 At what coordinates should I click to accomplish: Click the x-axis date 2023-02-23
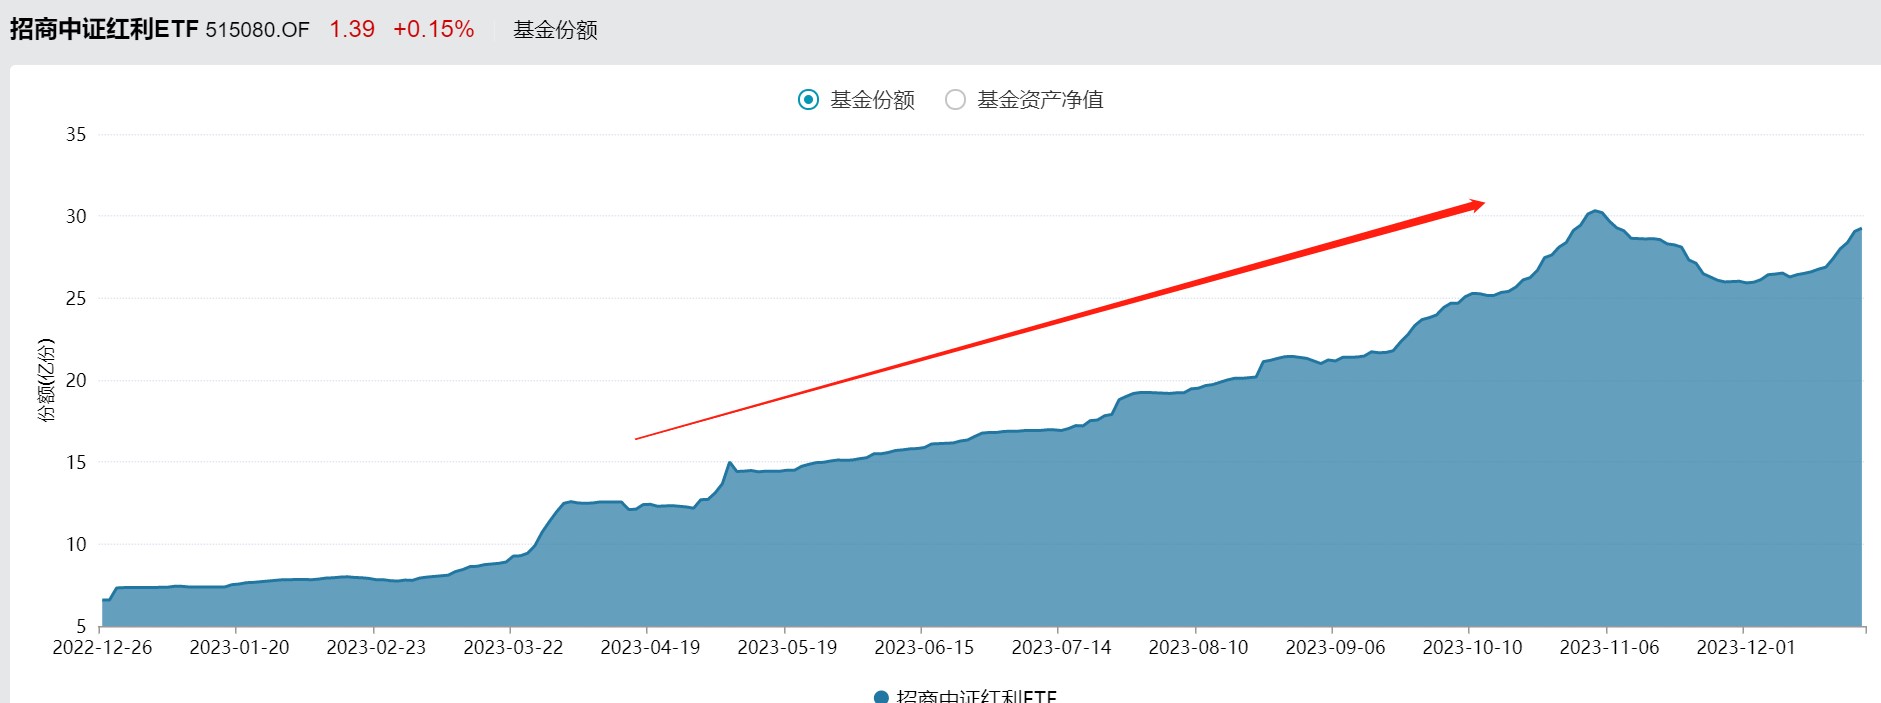pos(376,647)
